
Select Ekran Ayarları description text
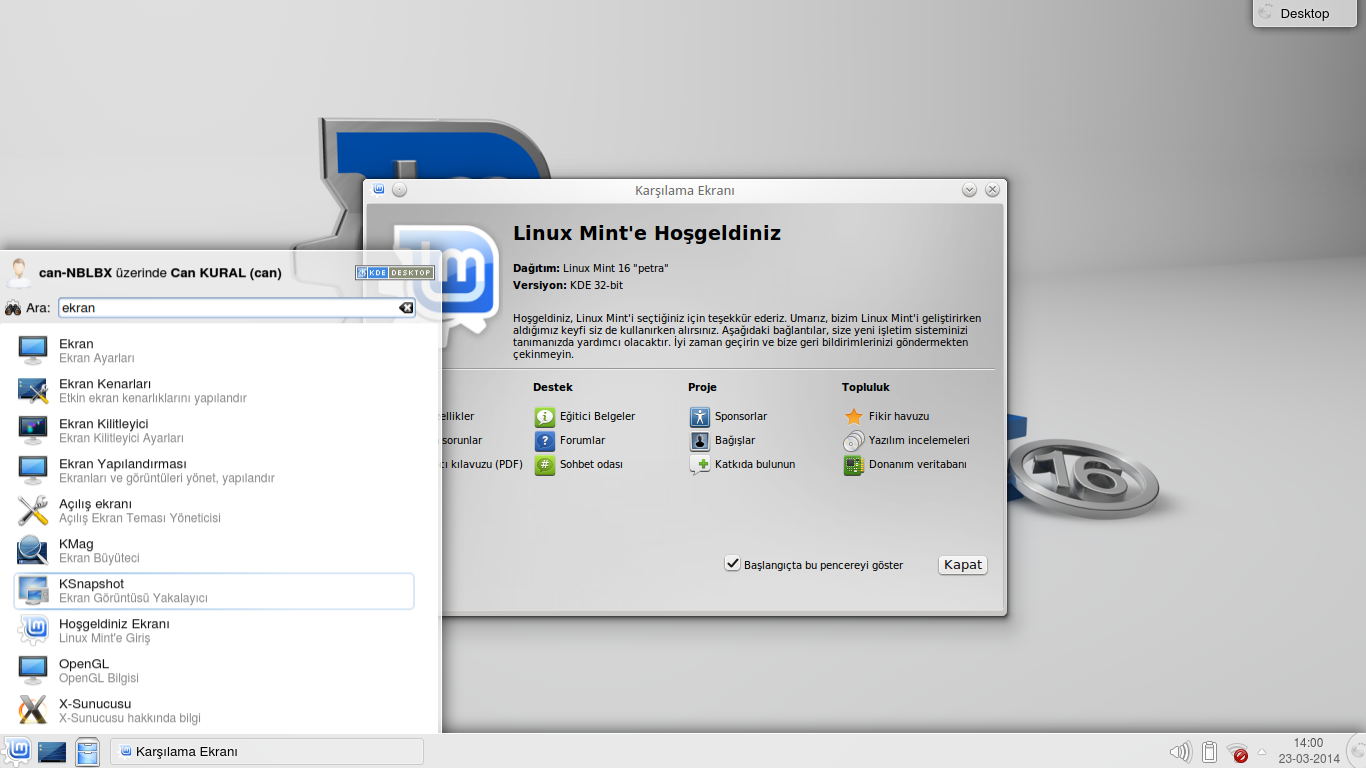click(x=97, y=358)
